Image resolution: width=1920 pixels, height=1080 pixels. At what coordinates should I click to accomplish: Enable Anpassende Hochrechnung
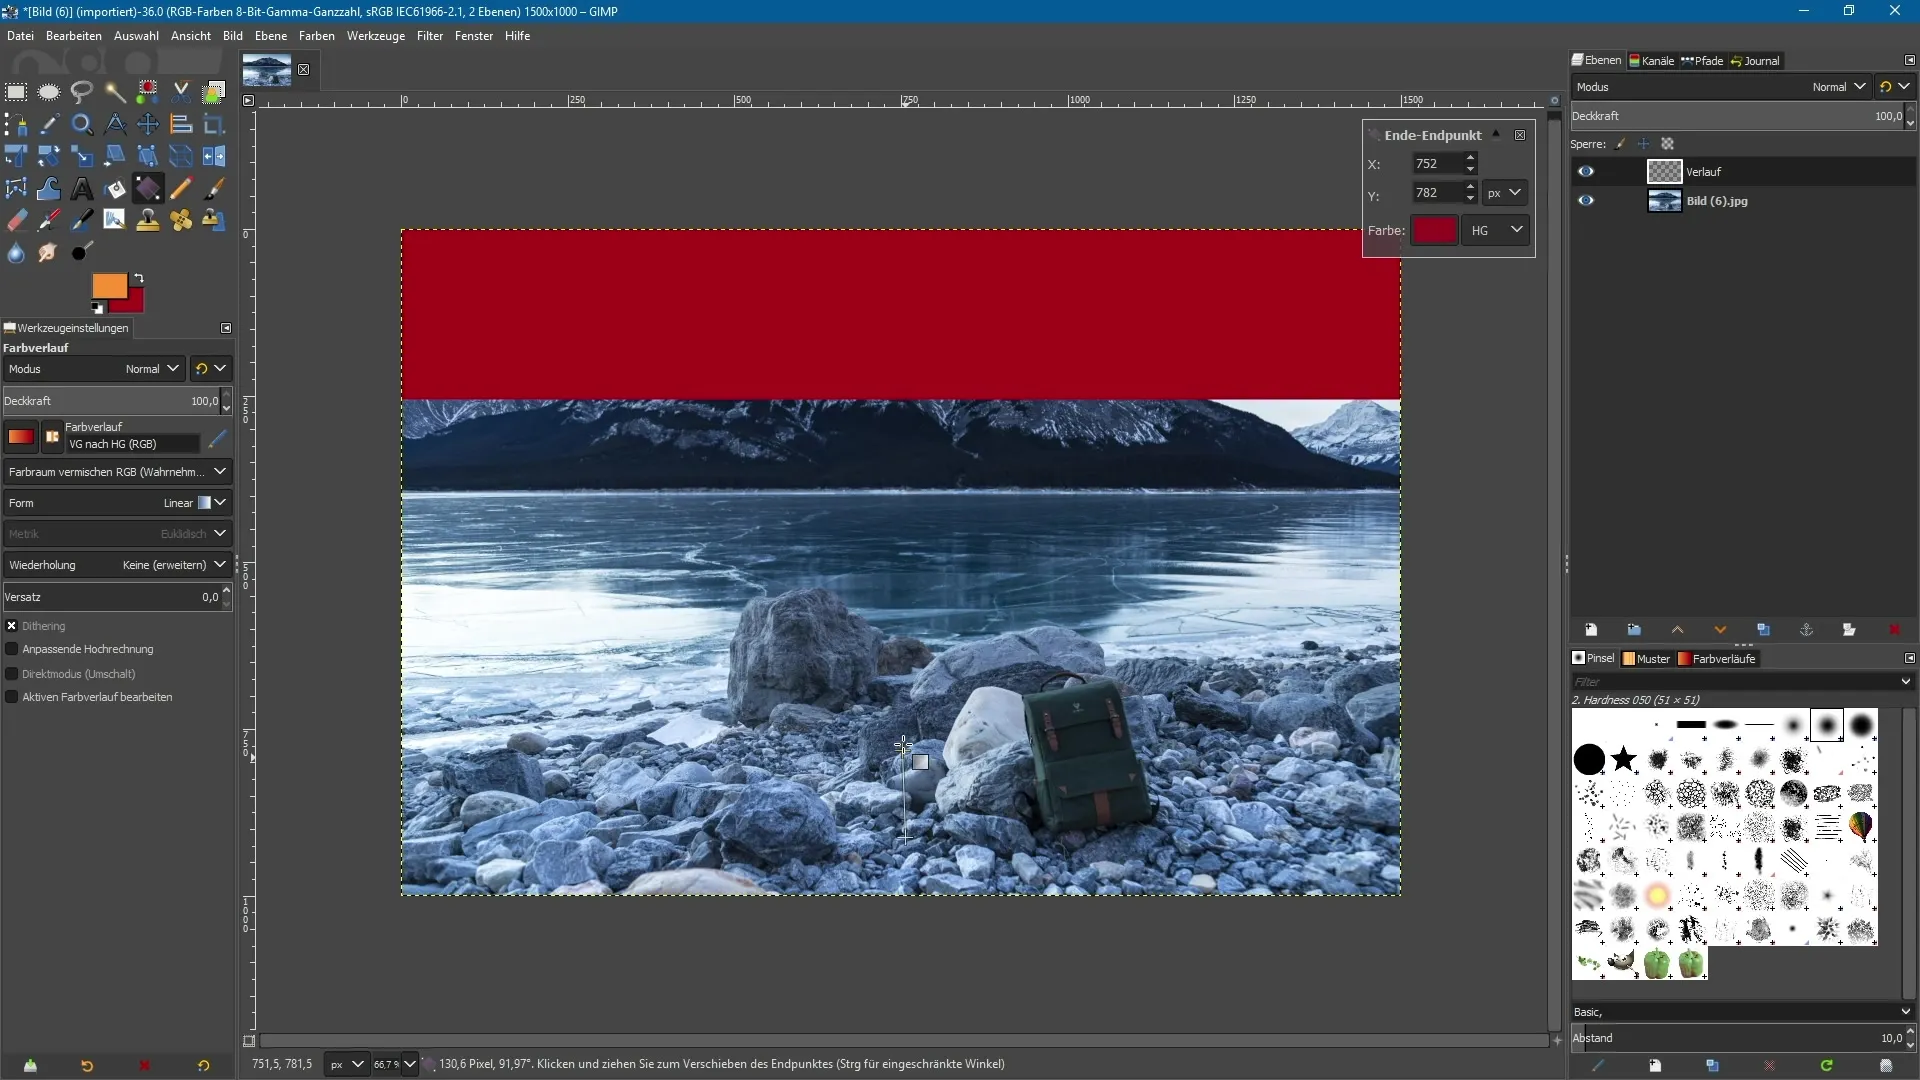[12, 649]
